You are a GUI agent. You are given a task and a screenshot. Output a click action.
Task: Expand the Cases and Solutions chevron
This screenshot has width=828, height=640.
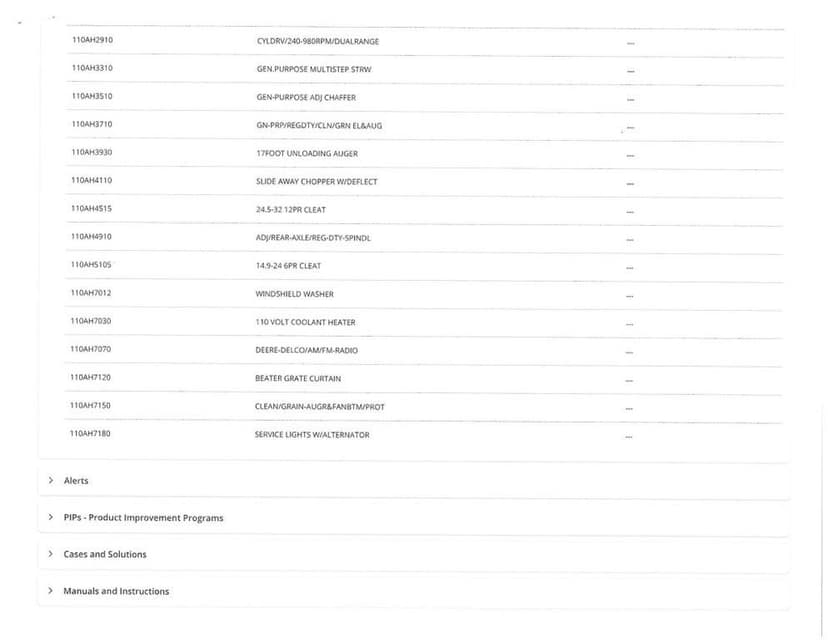(x=51, y=554)
